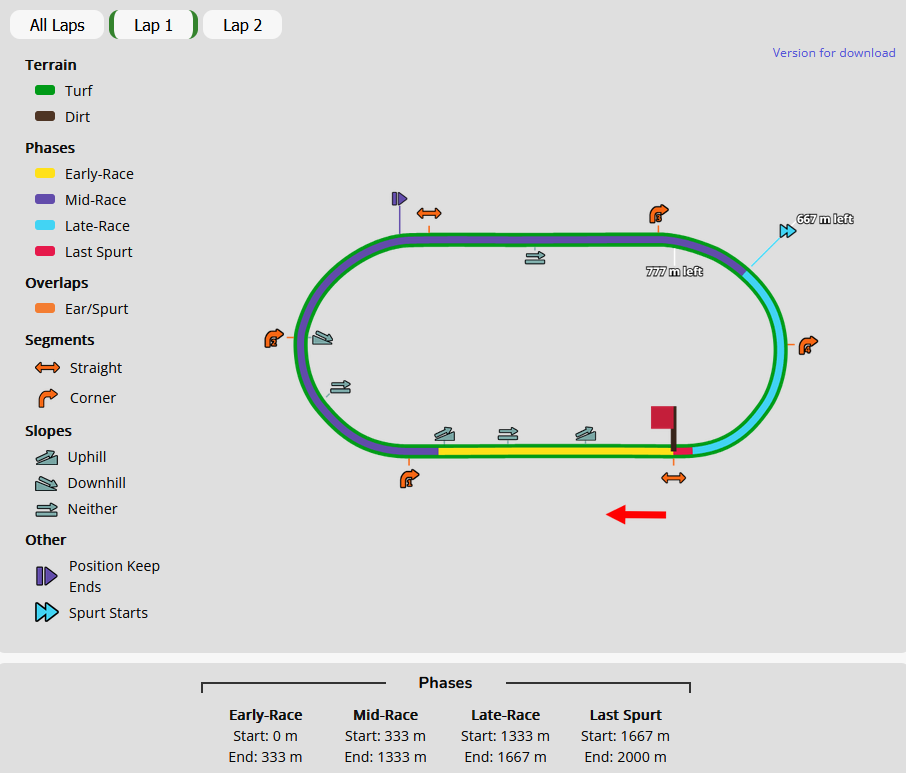Click 'Start: 1333 m' under Late-Race
Screen dimensions: 906x773
coord(506,736)
